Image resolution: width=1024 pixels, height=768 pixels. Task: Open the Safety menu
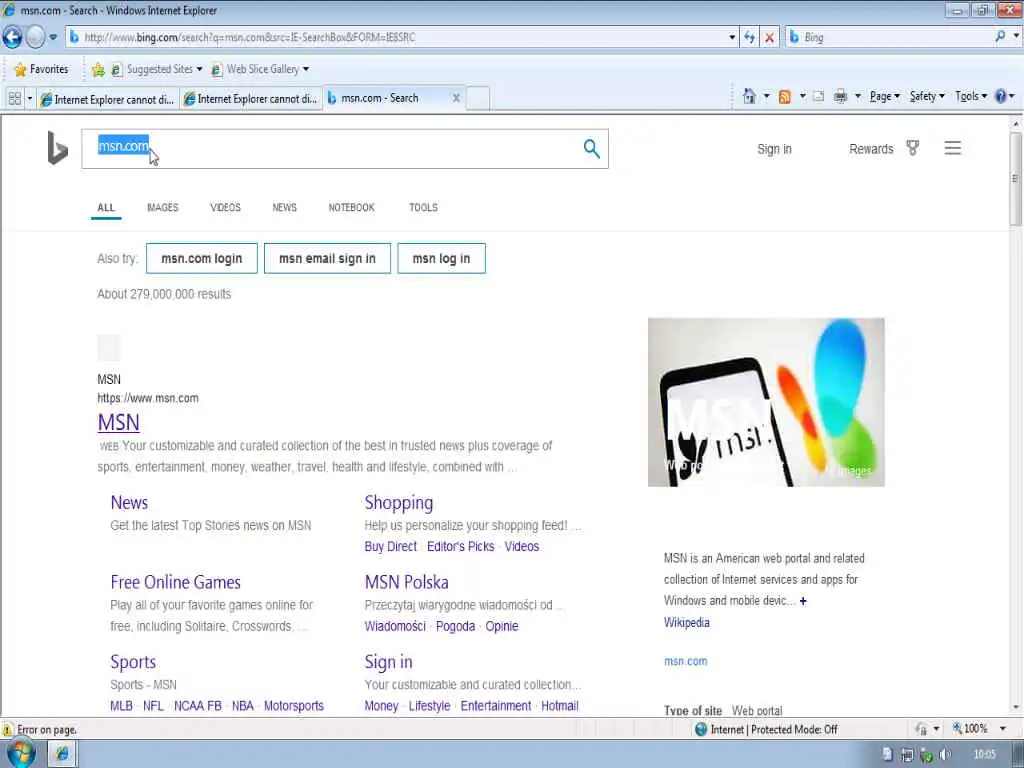[927, 97]
